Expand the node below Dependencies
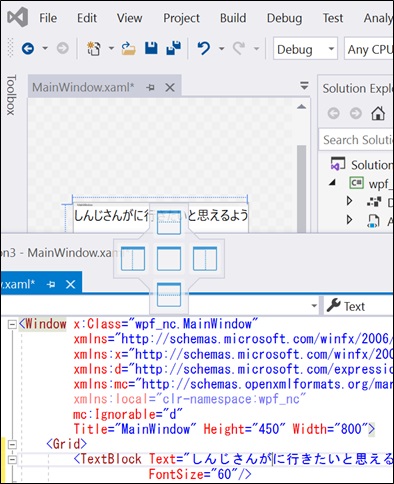The image size is (394, 484). pyautogui.click(x=349, y=220)
